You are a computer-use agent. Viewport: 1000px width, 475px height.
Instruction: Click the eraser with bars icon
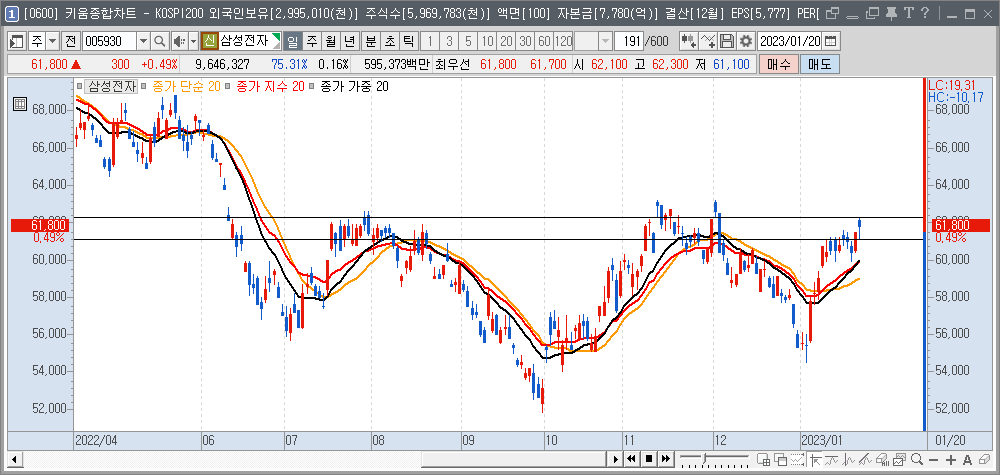click(882, 459)
